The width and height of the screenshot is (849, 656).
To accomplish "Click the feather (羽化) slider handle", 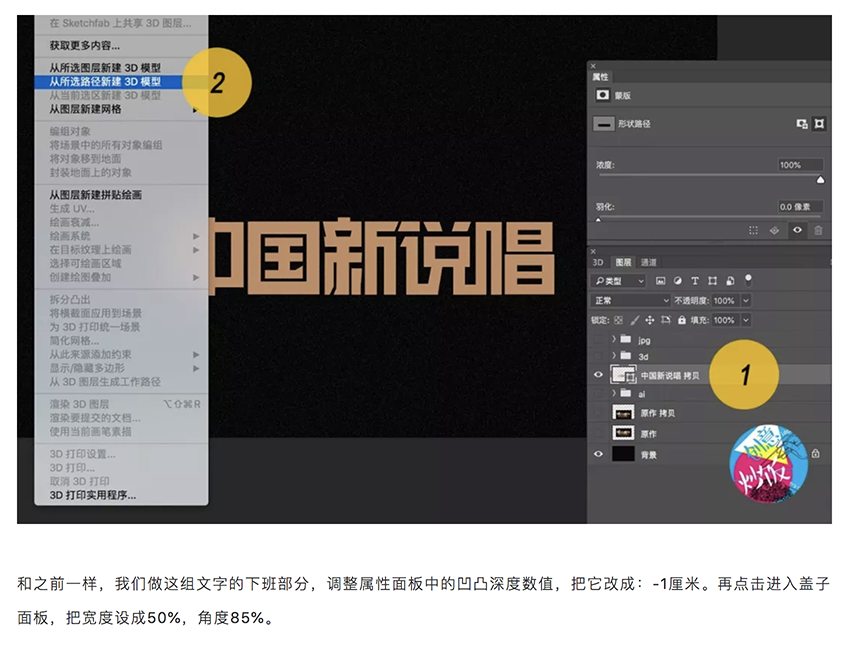I will coord(598,220).
